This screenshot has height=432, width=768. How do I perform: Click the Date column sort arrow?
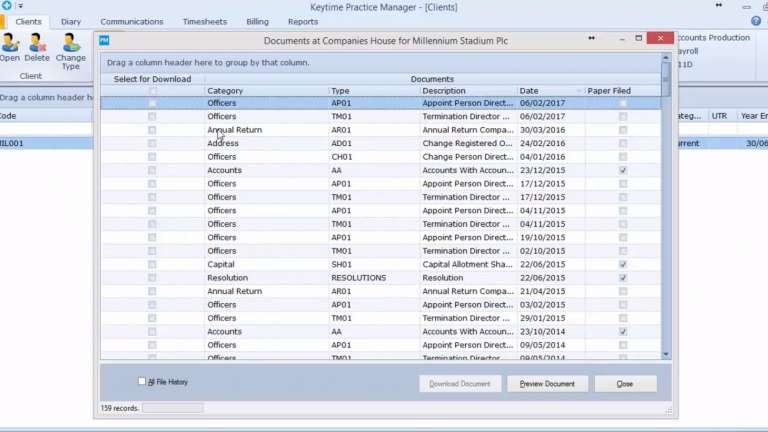[579, 91]
